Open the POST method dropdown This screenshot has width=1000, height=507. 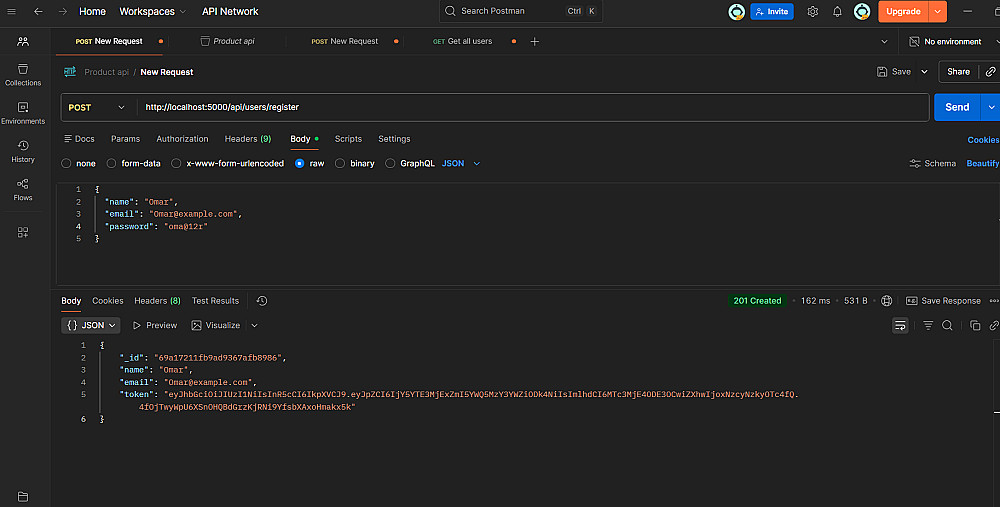tap(97, 107)
